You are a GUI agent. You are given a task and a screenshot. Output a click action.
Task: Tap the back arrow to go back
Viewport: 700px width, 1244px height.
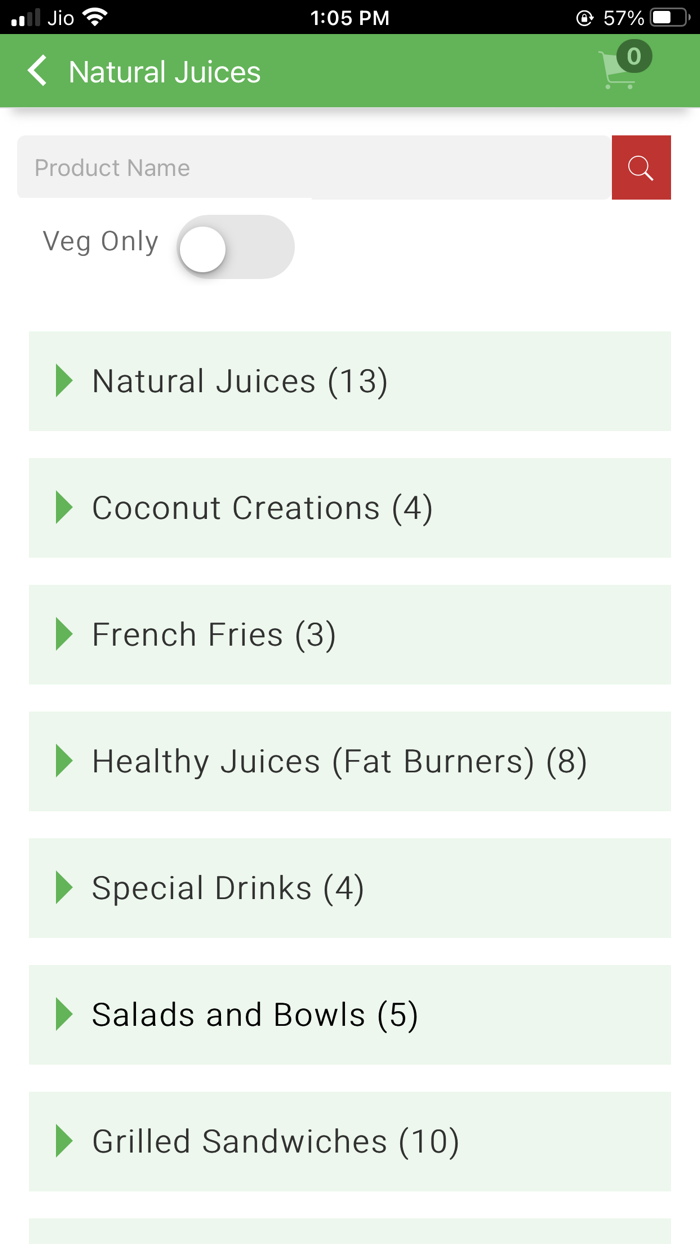pos(36,71)
